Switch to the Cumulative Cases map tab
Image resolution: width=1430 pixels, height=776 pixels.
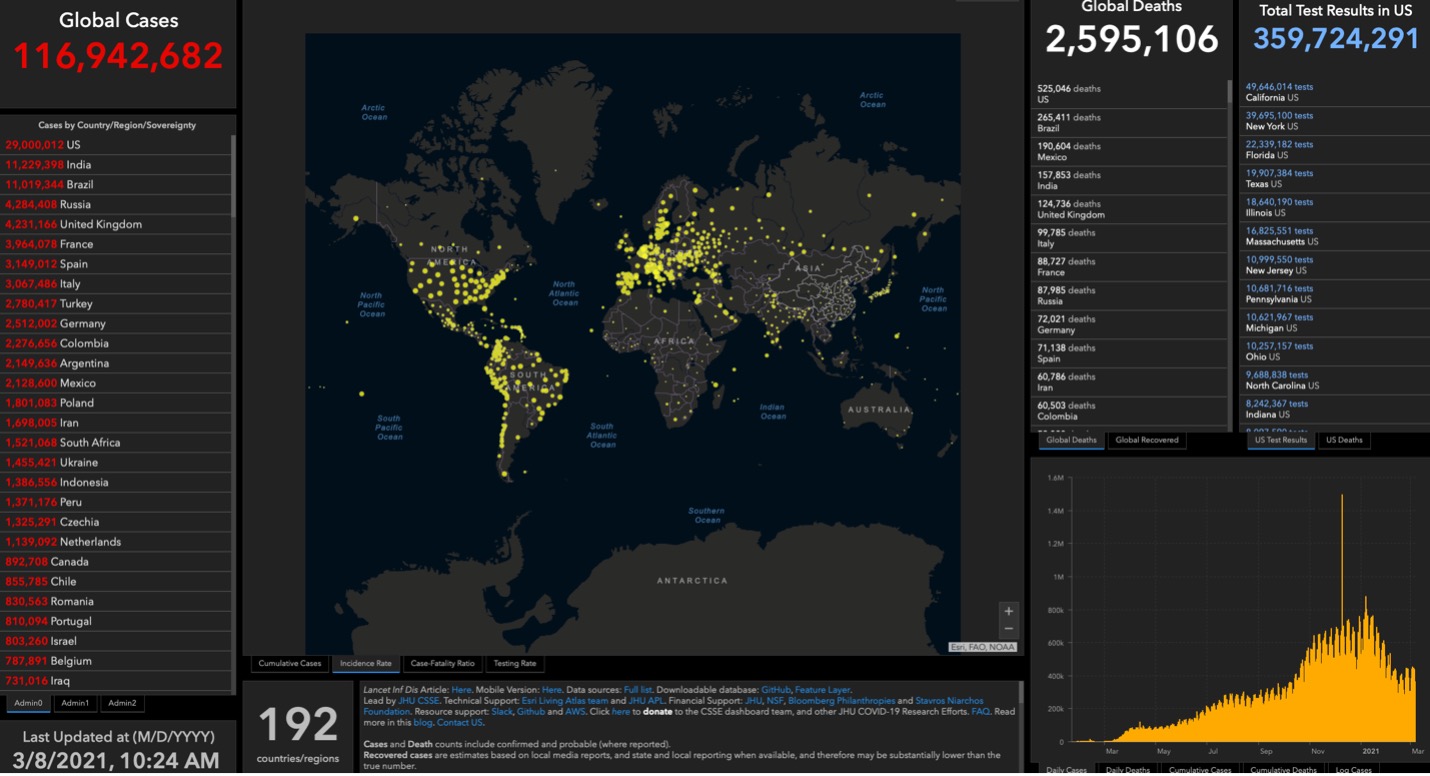pyautogui.click(x=289, y=663)
